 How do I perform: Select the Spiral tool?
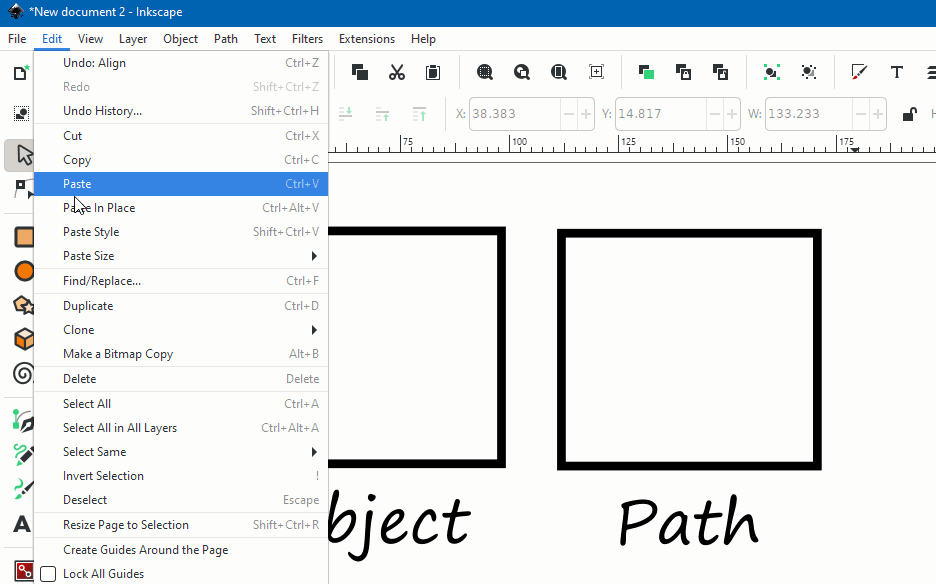tap(22, 373)
